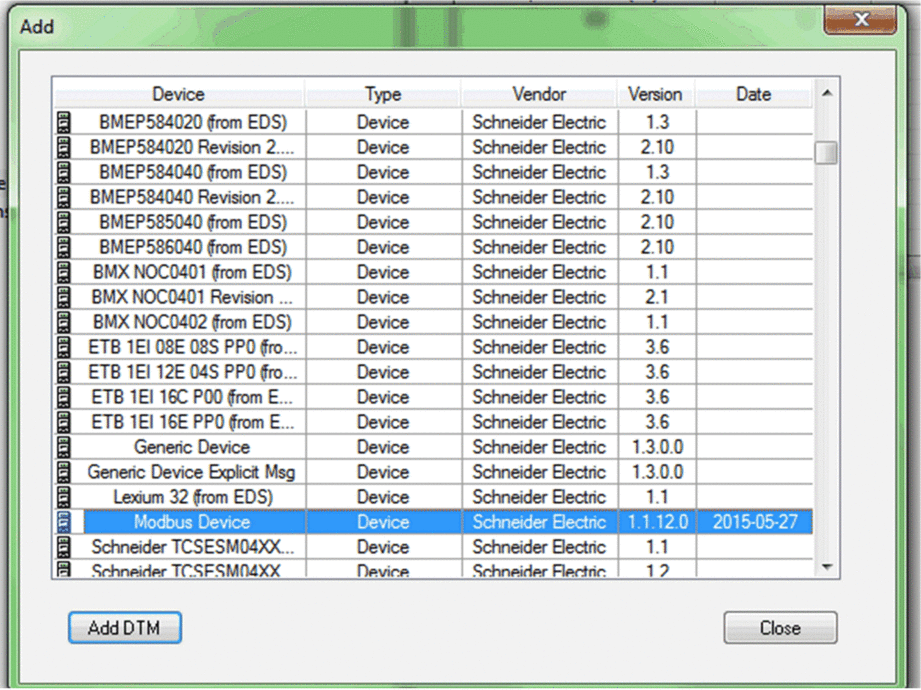Viewport: 921px width, 690px height.
Task: Pick the 'Lexium 32 (from EDS)' entry
Action: (x=193, y=497)
